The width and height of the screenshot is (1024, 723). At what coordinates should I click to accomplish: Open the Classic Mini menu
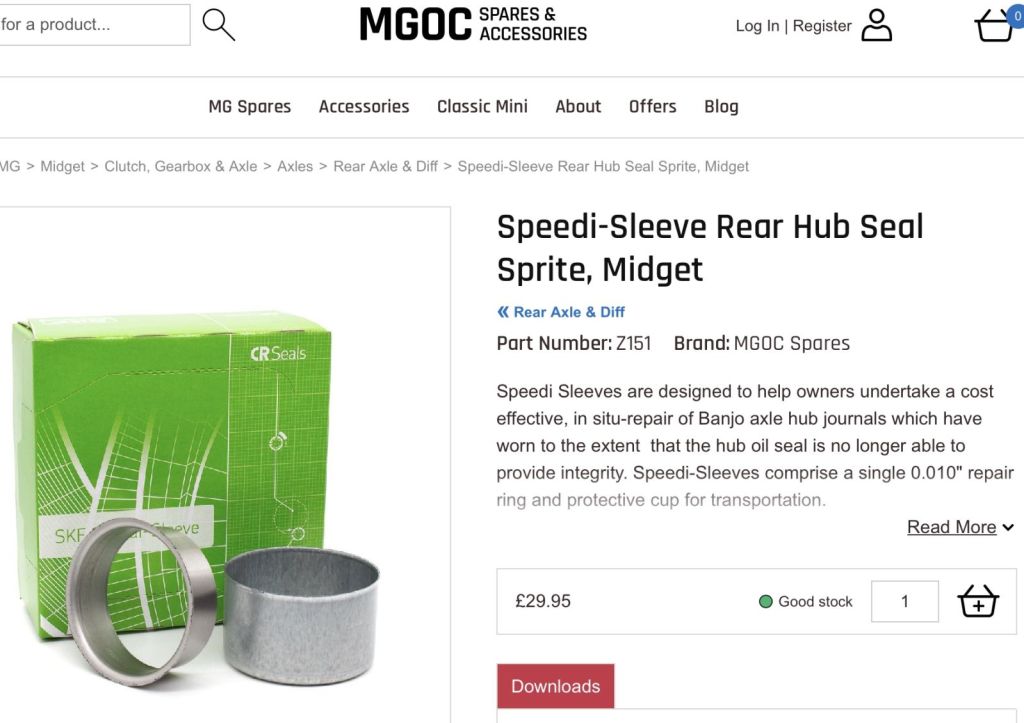point(482,106)
